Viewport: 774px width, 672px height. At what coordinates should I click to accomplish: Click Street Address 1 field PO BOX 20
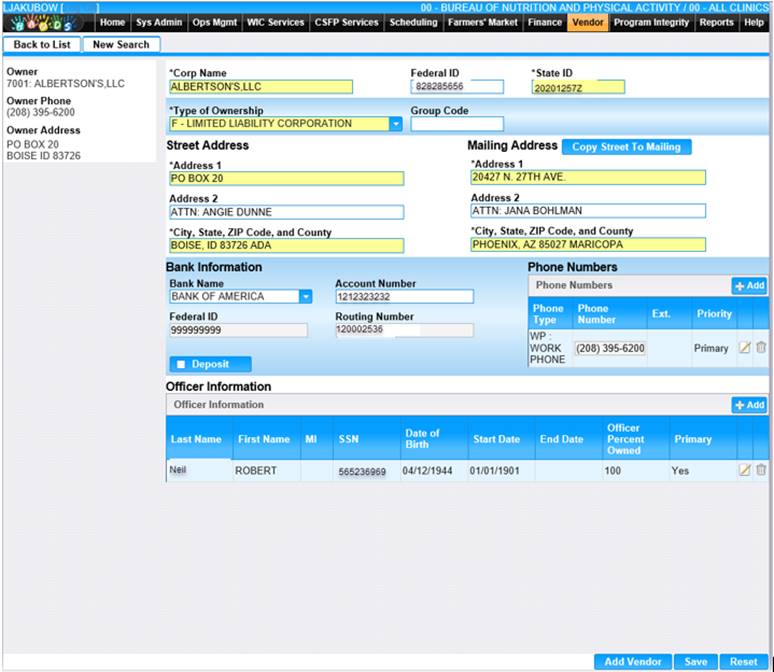(x=286, y=178)
